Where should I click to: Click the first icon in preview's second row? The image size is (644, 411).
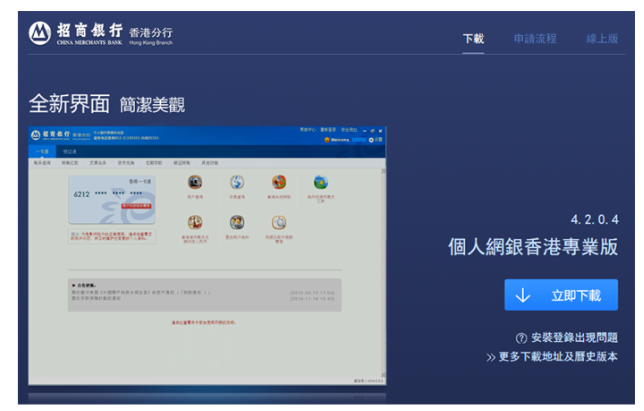click(x=195, y=223)
